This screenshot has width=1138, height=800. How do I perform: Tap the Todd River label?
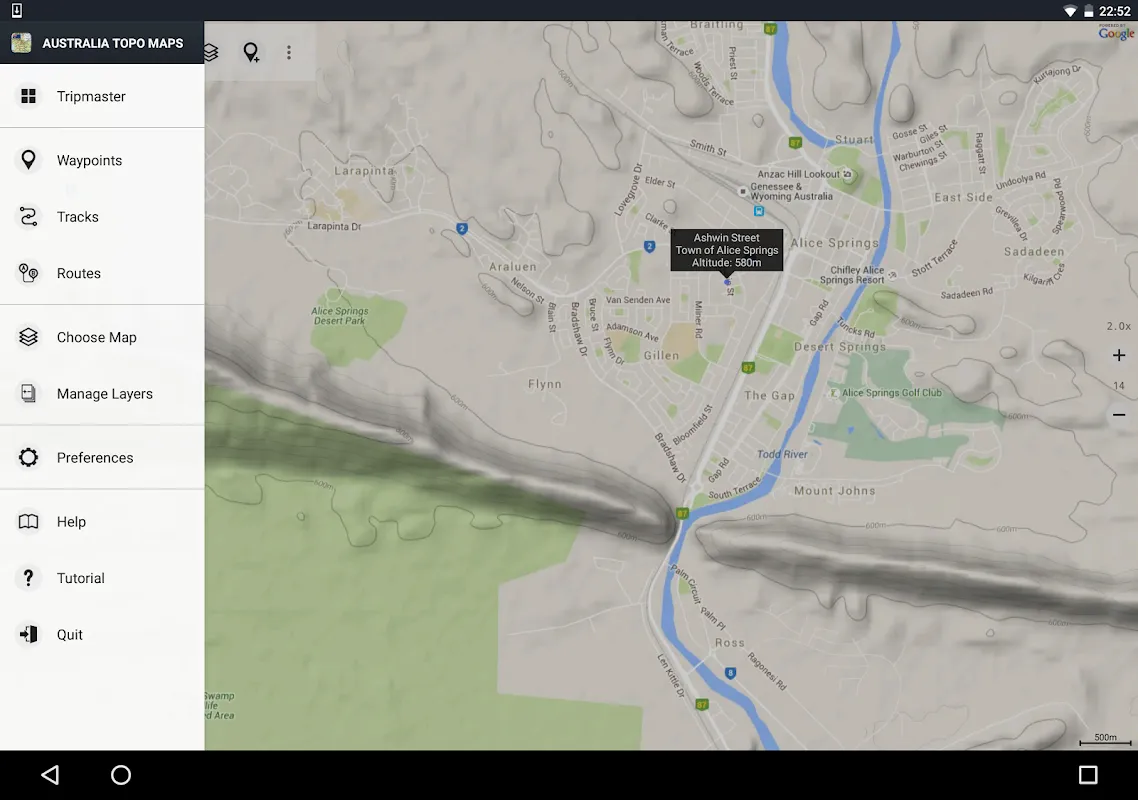coord(782,454)
